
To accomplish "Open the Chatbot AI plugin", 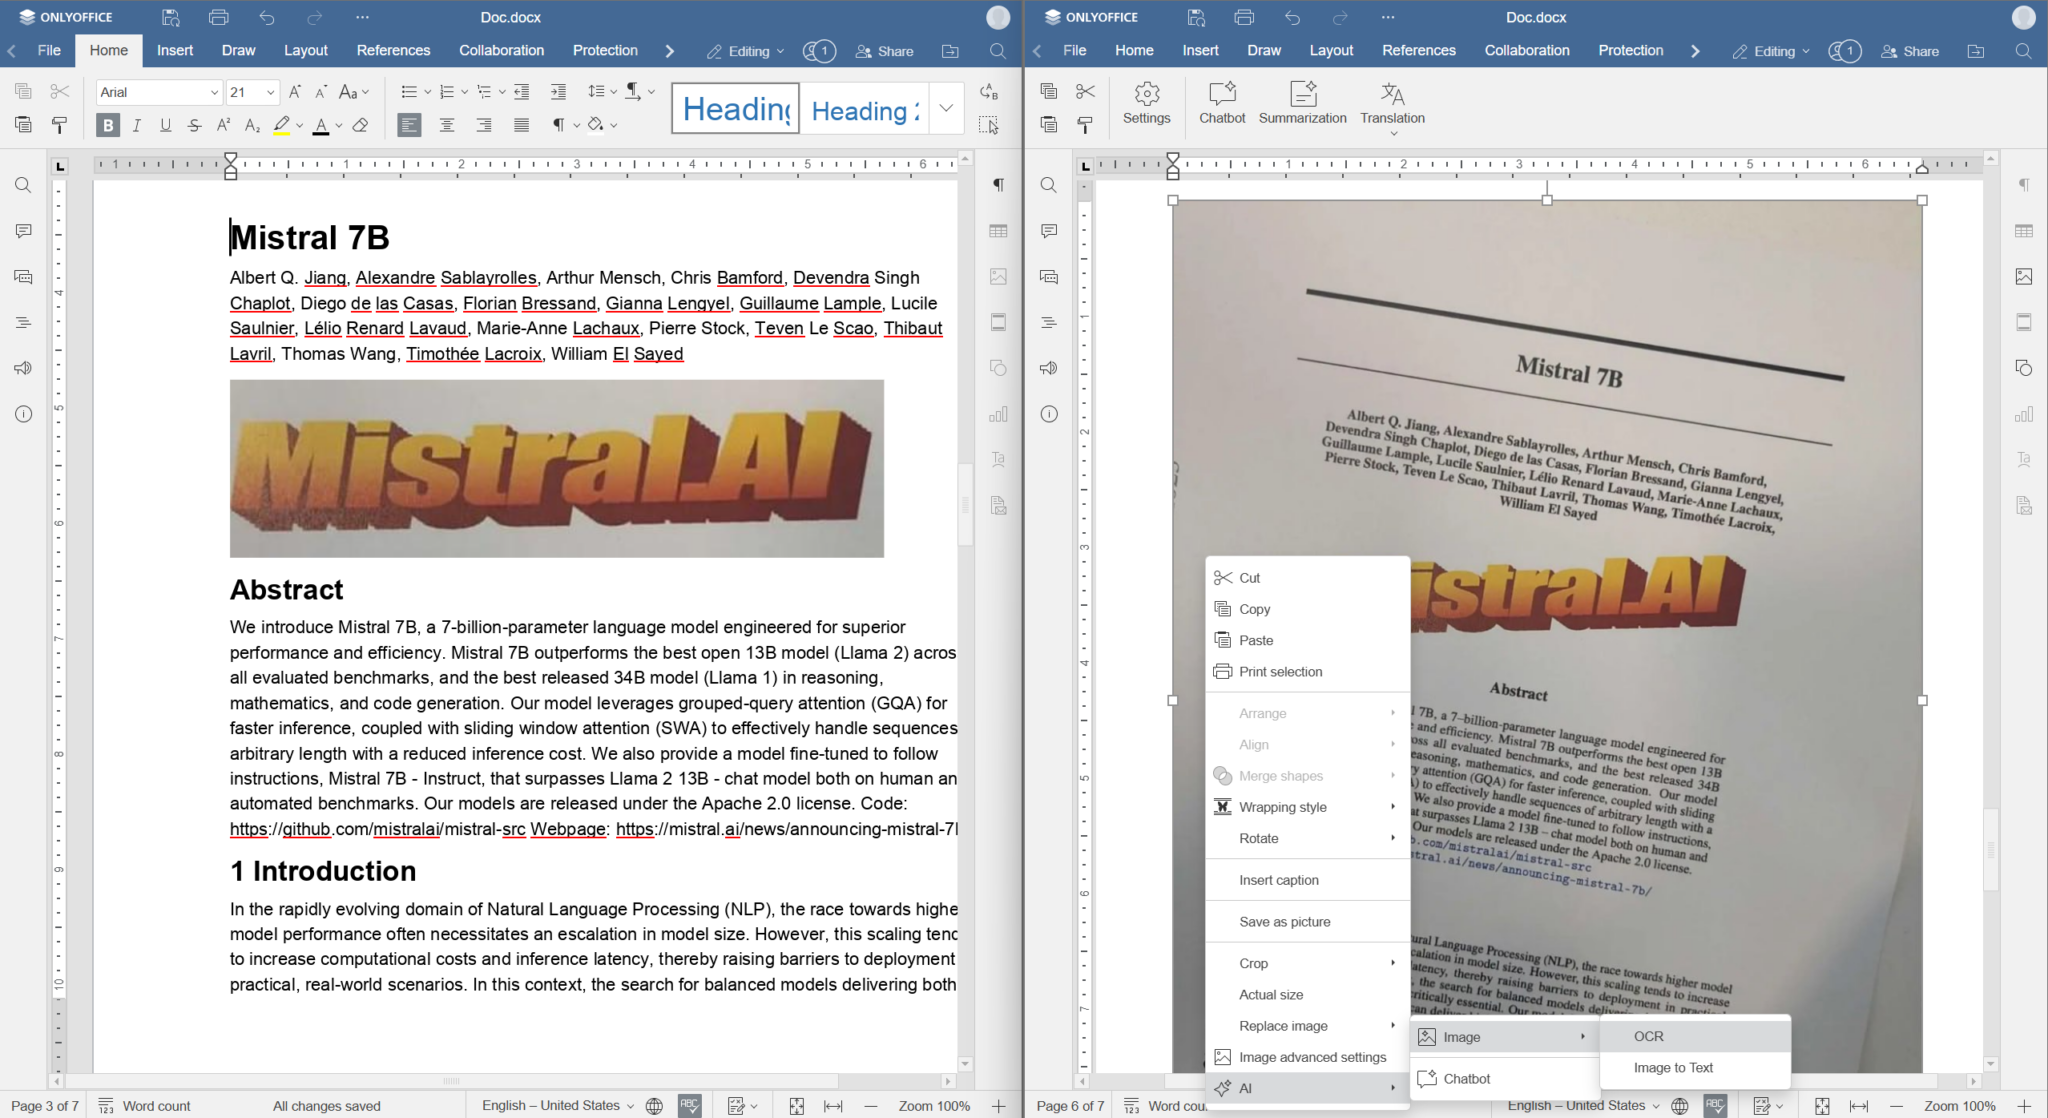I will (1221, 104).
